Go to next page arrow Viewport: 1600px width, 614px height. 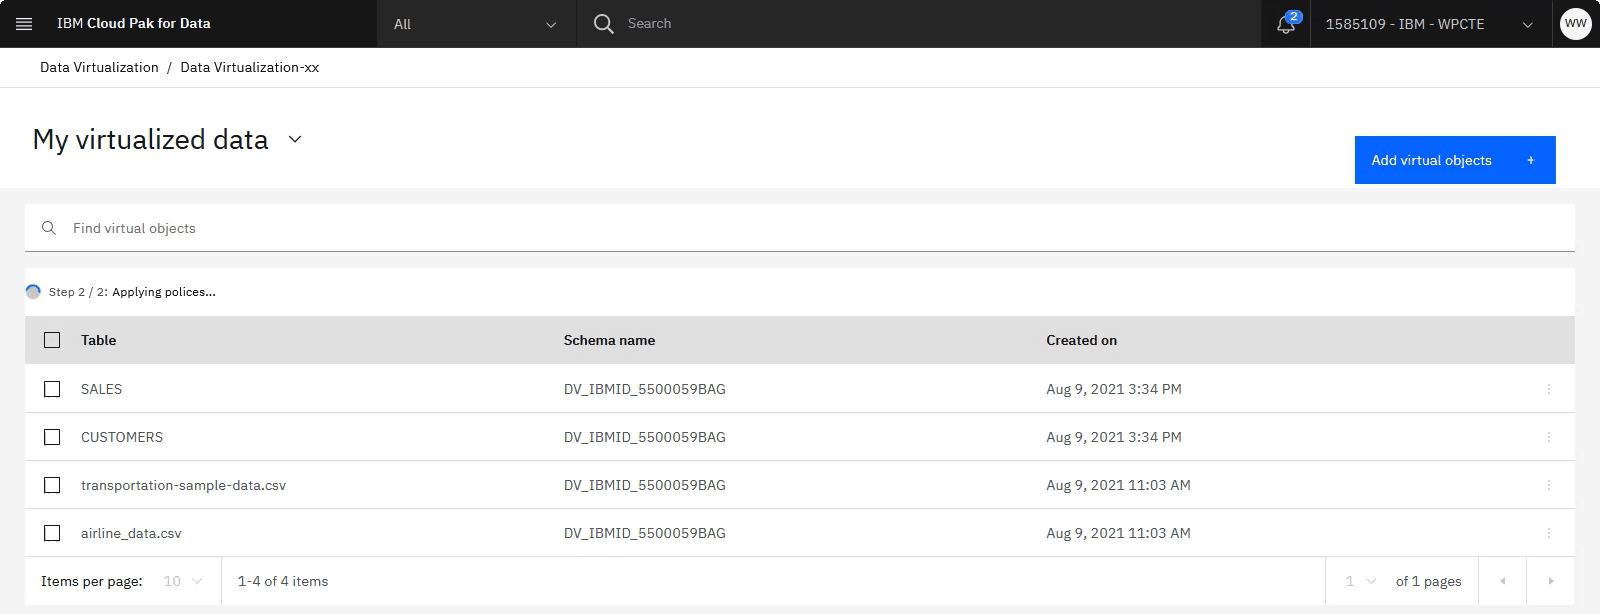click(1551, 581)
